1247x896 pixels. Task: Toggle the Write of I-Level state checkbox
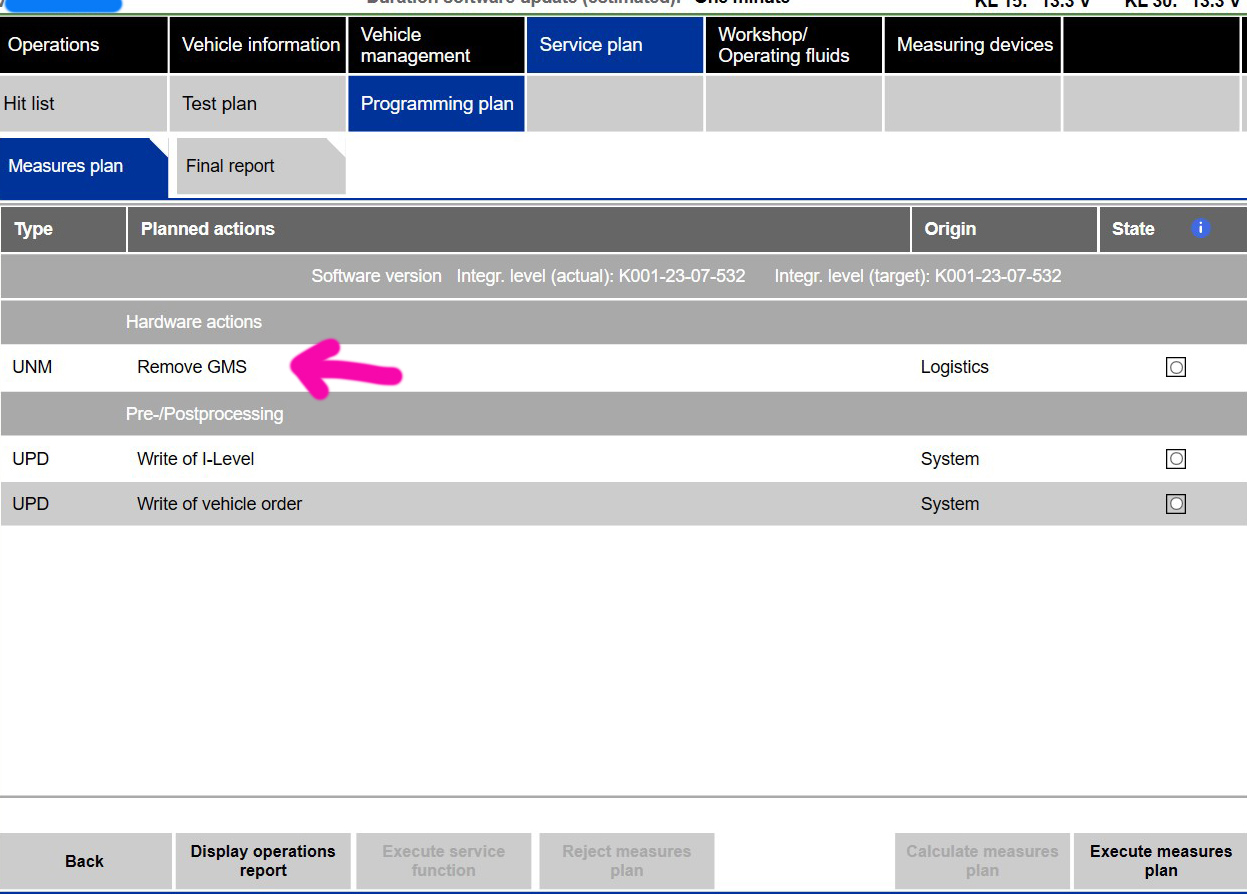tap(1176, 459)
